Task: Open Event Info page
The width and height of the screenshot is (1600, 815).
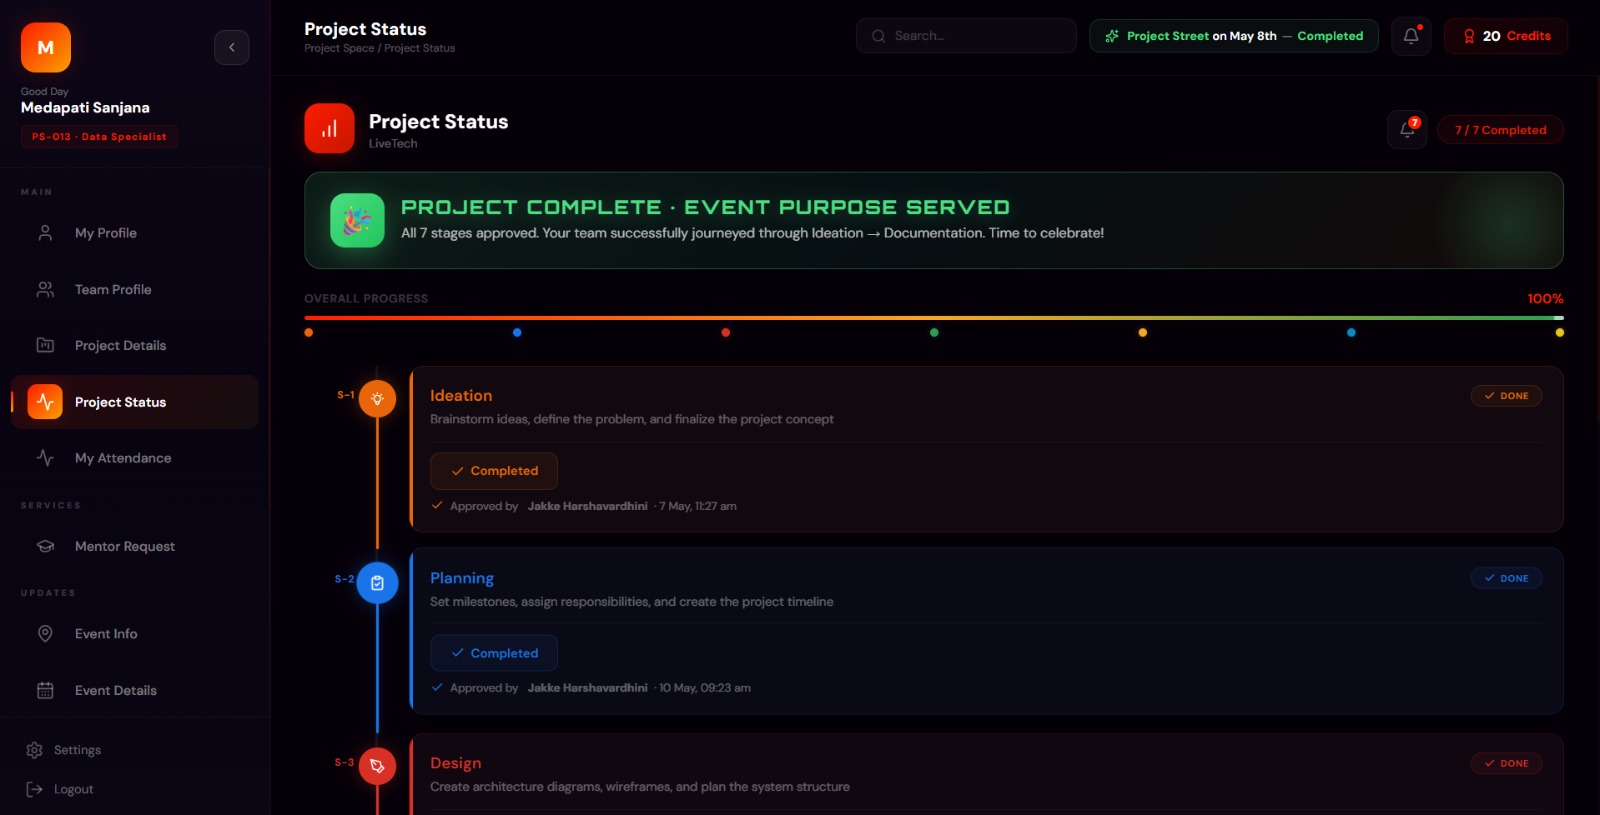Action: point(135,634)
